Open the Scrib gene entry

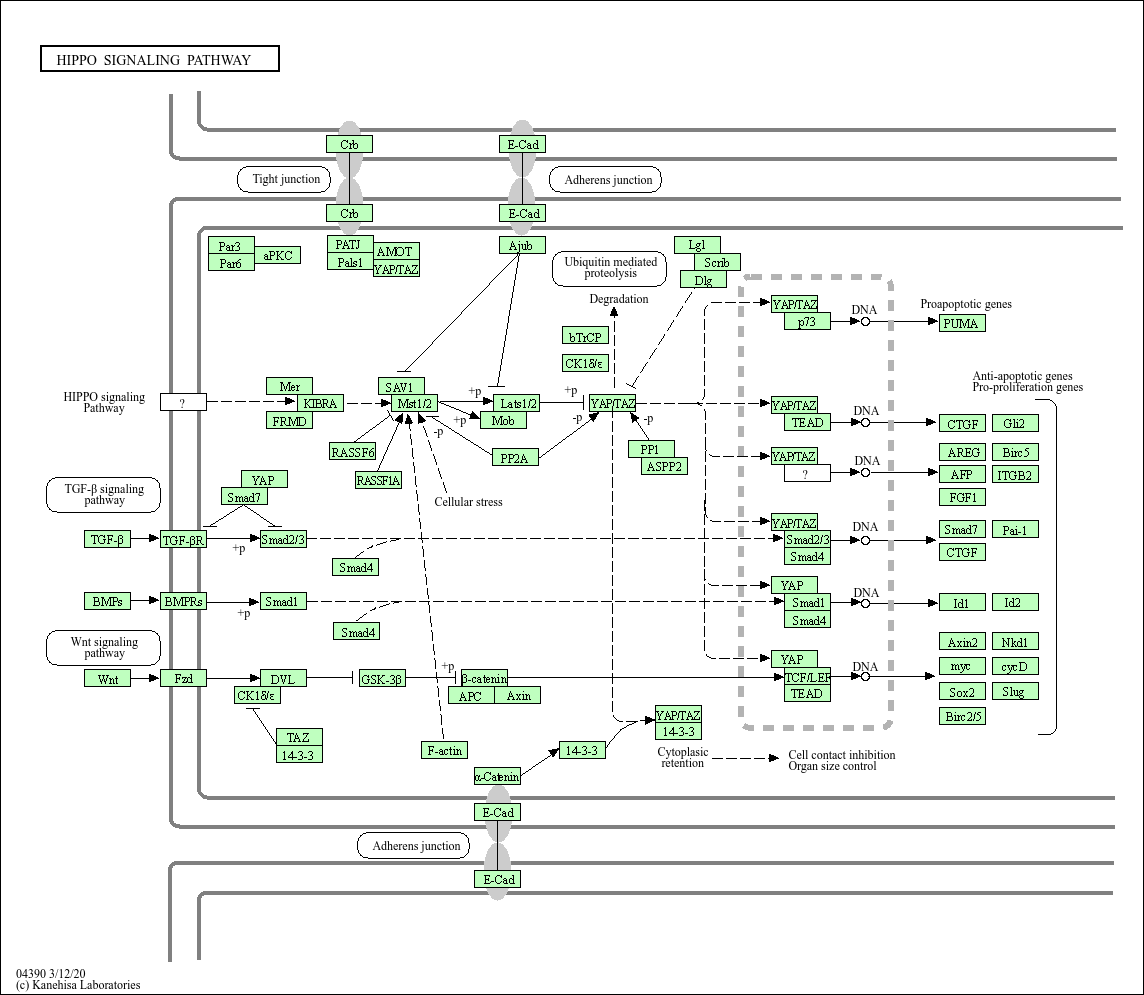[x=717, y=262]
